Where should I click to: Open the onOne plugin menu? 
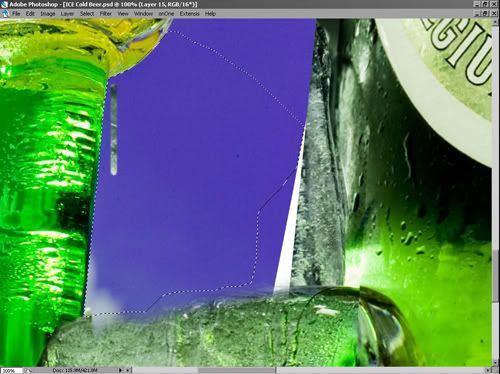[x=166, y=14]
